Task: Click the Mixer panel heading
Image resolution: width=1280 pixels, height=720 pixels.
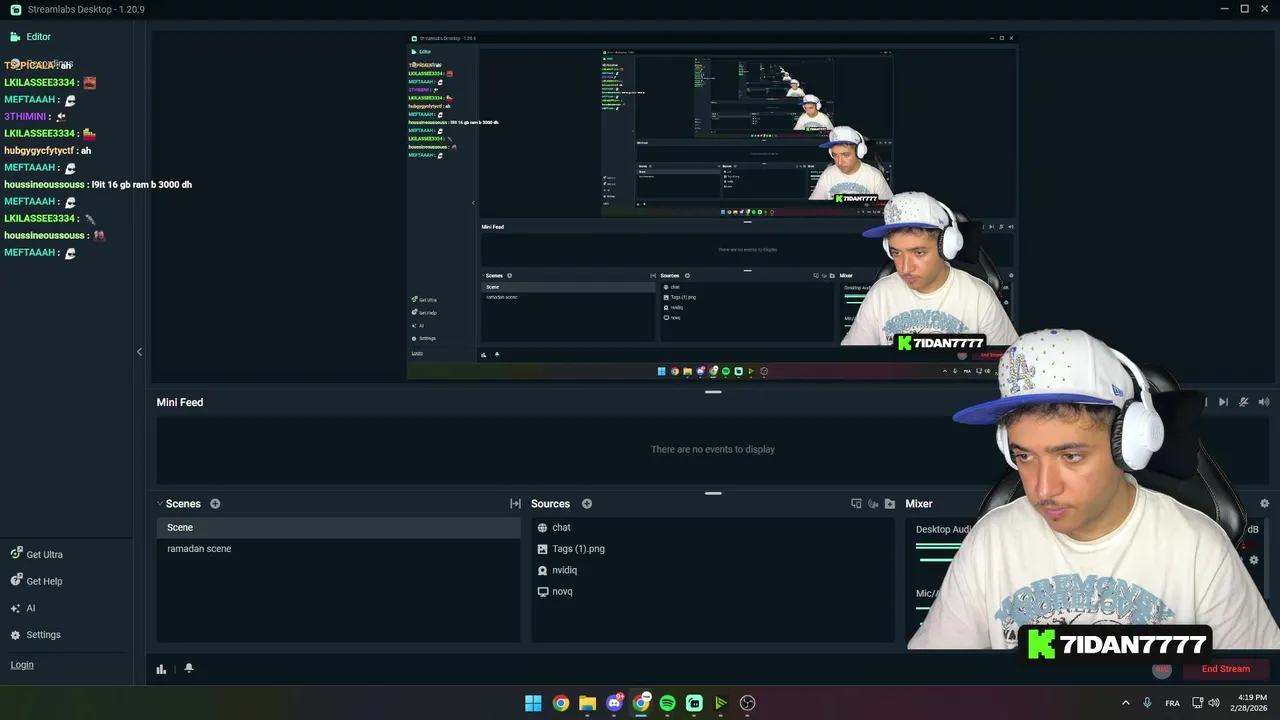Action: (919, 504)
